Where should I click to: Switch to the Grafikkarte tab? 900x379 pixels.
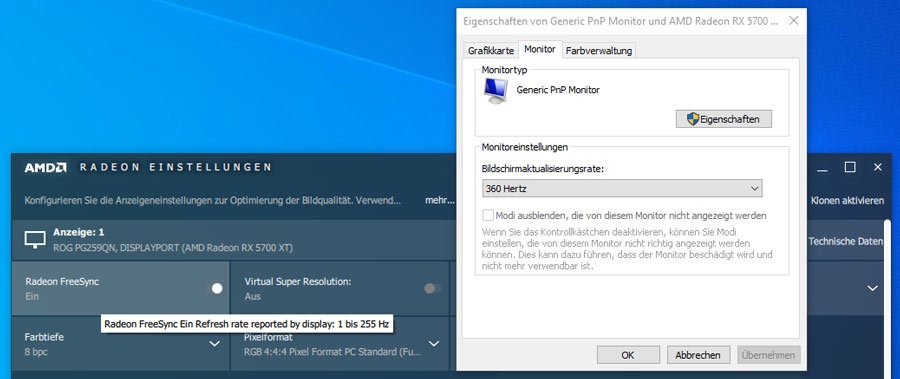tap(491, 51)
